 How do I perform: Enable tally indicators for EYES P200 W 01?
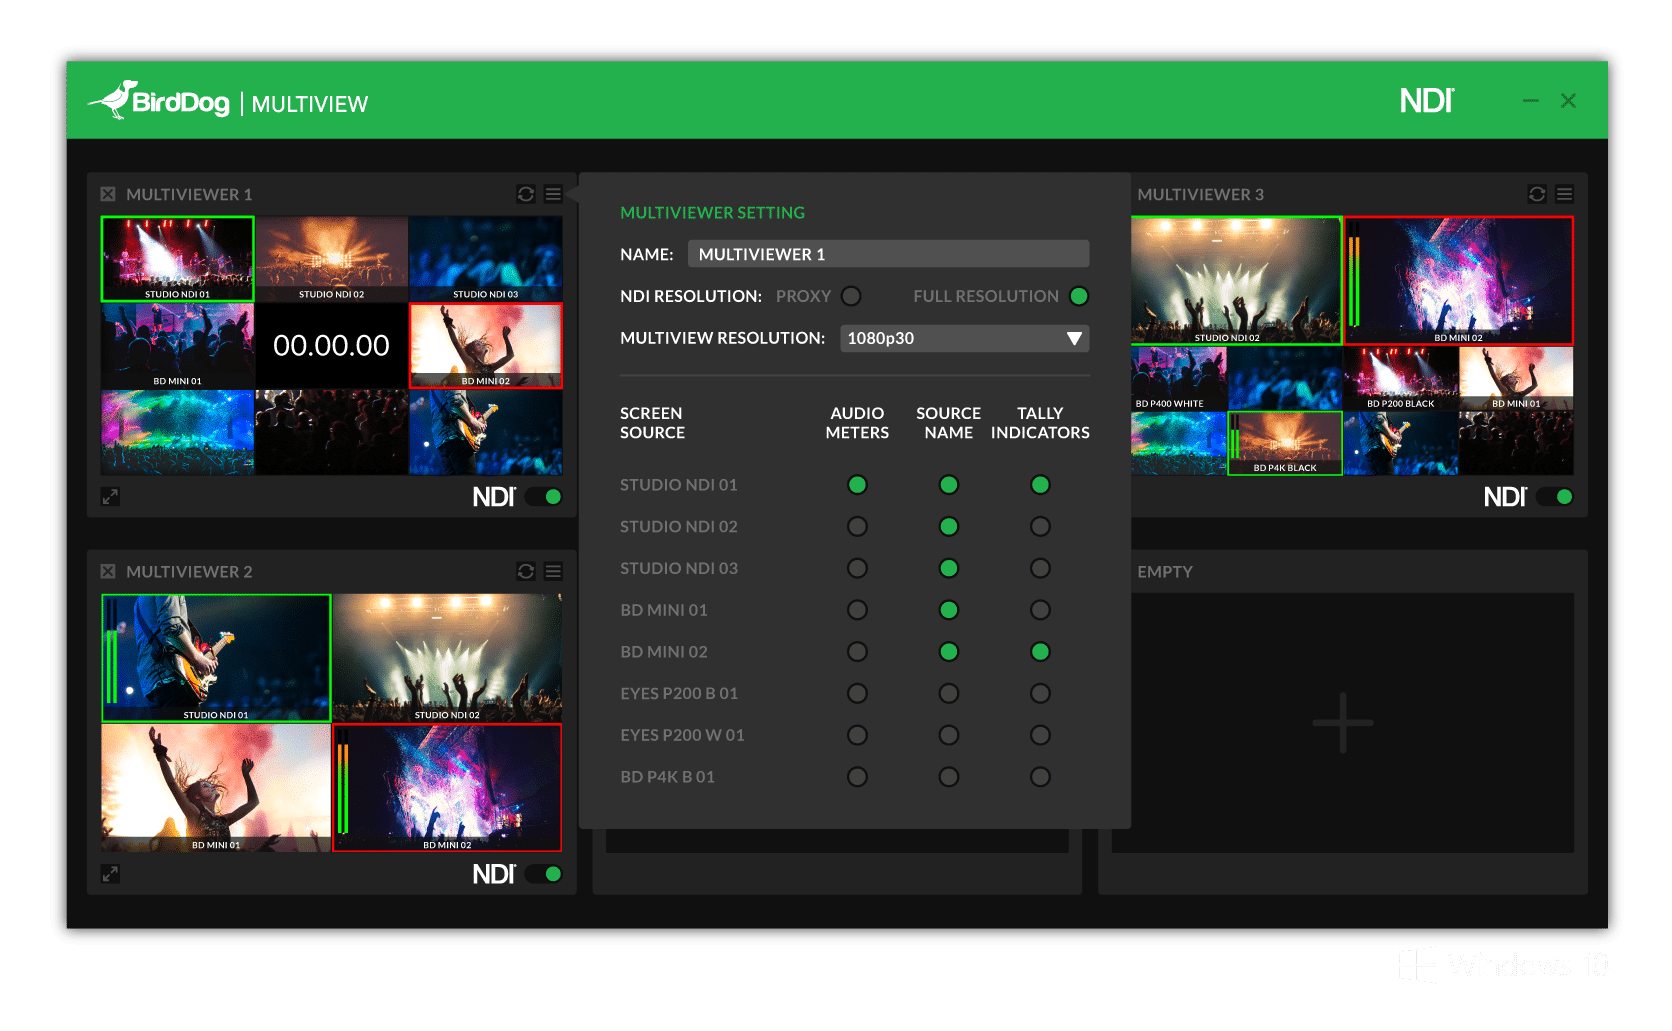[1040, 735]
